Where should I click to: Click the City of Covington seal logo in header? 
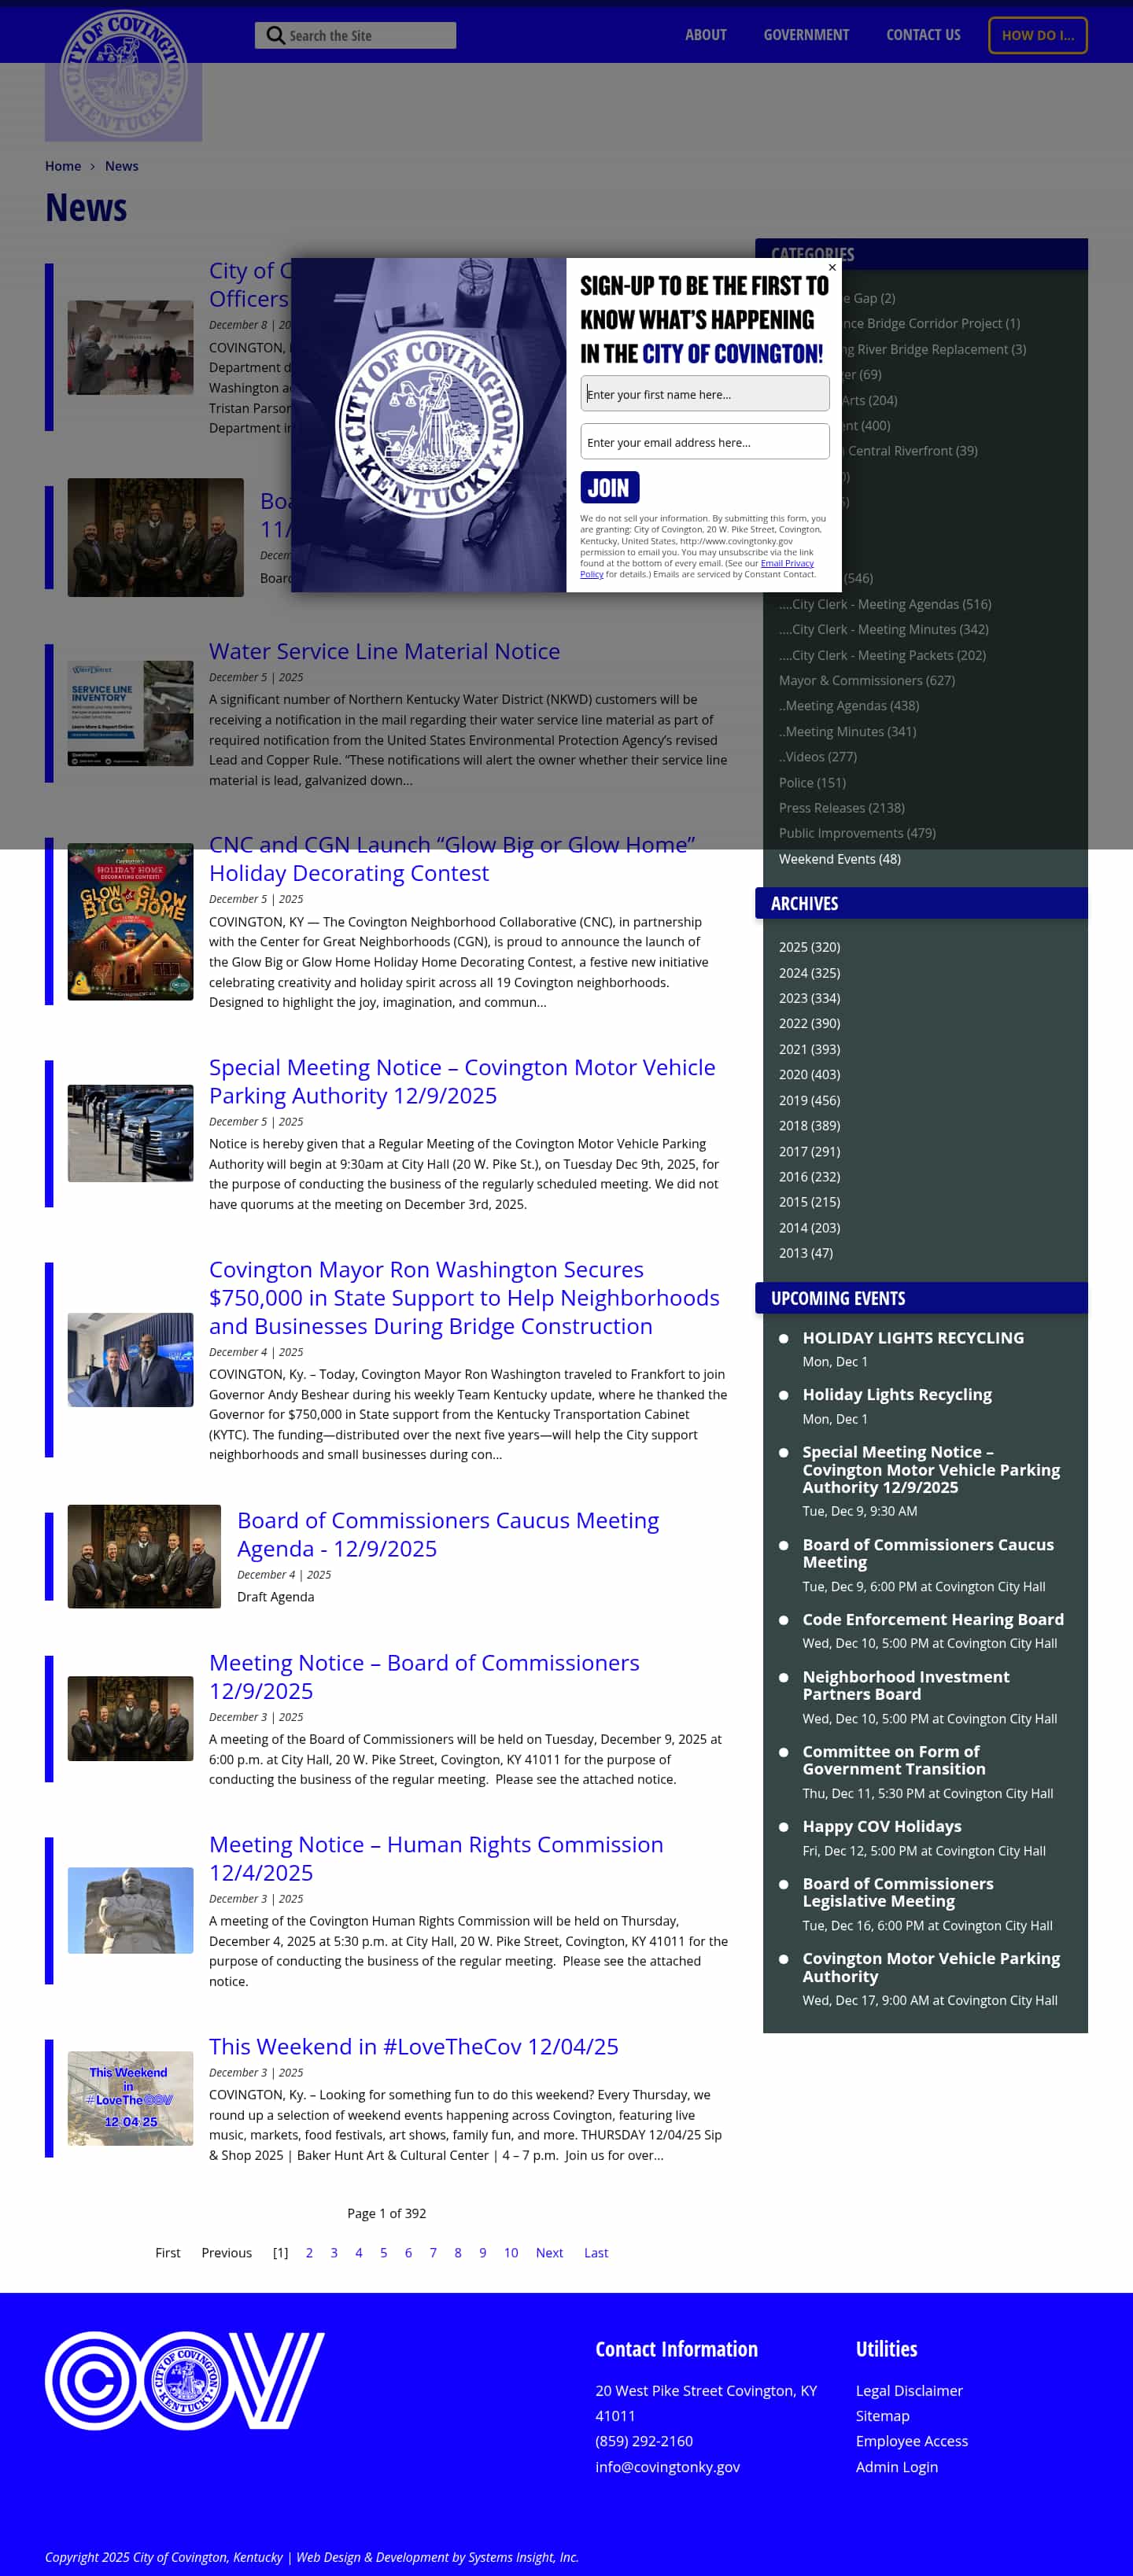click(x=123, y=73)
